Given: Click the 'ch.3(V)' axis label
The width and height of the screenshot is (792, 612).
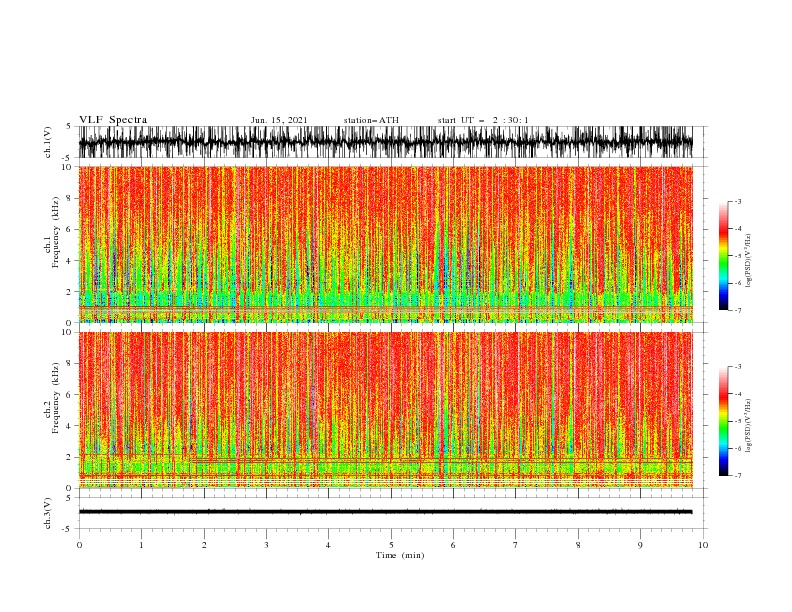Looking at the screenshot, I should pyautogui.click(x=48, y=513).
